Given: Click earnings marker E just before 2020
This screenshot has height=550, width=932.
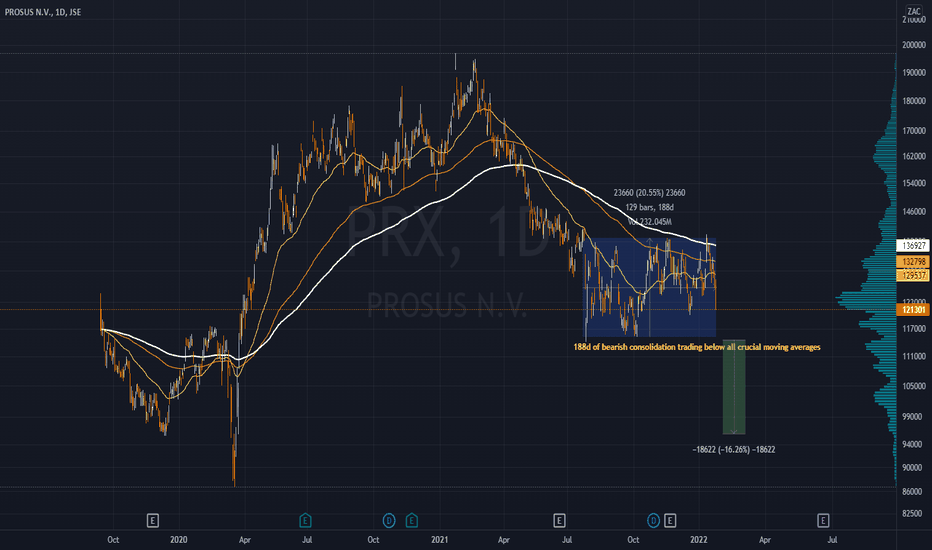Looking at the screenshot, I should pyautogui.click(x=152, y=521).
